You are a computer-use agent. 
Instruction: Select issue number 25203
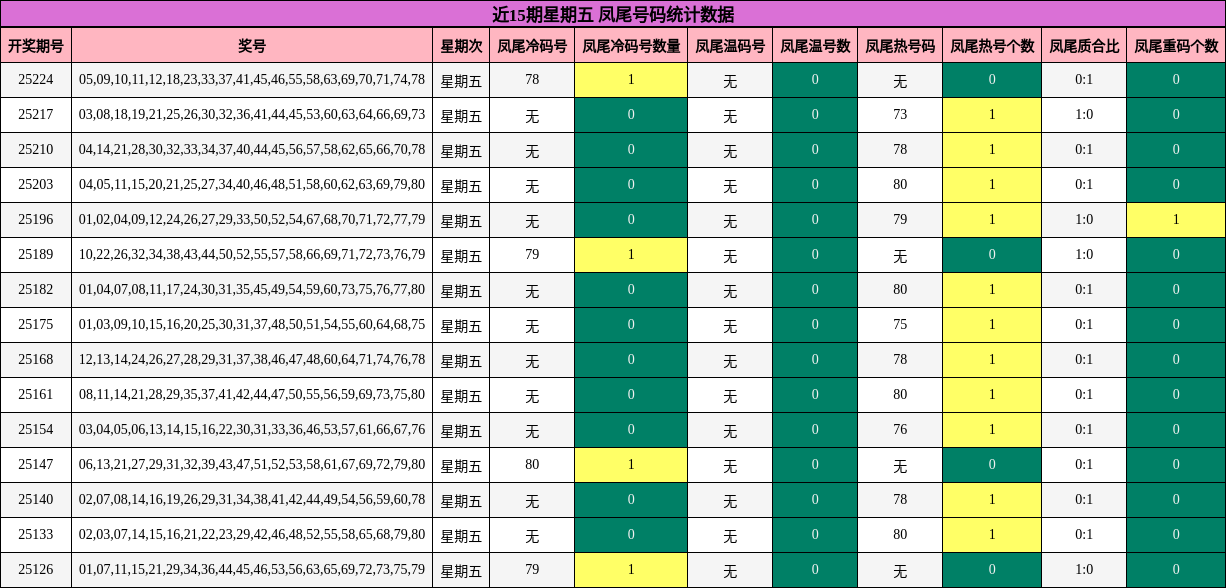click(36, 185)
